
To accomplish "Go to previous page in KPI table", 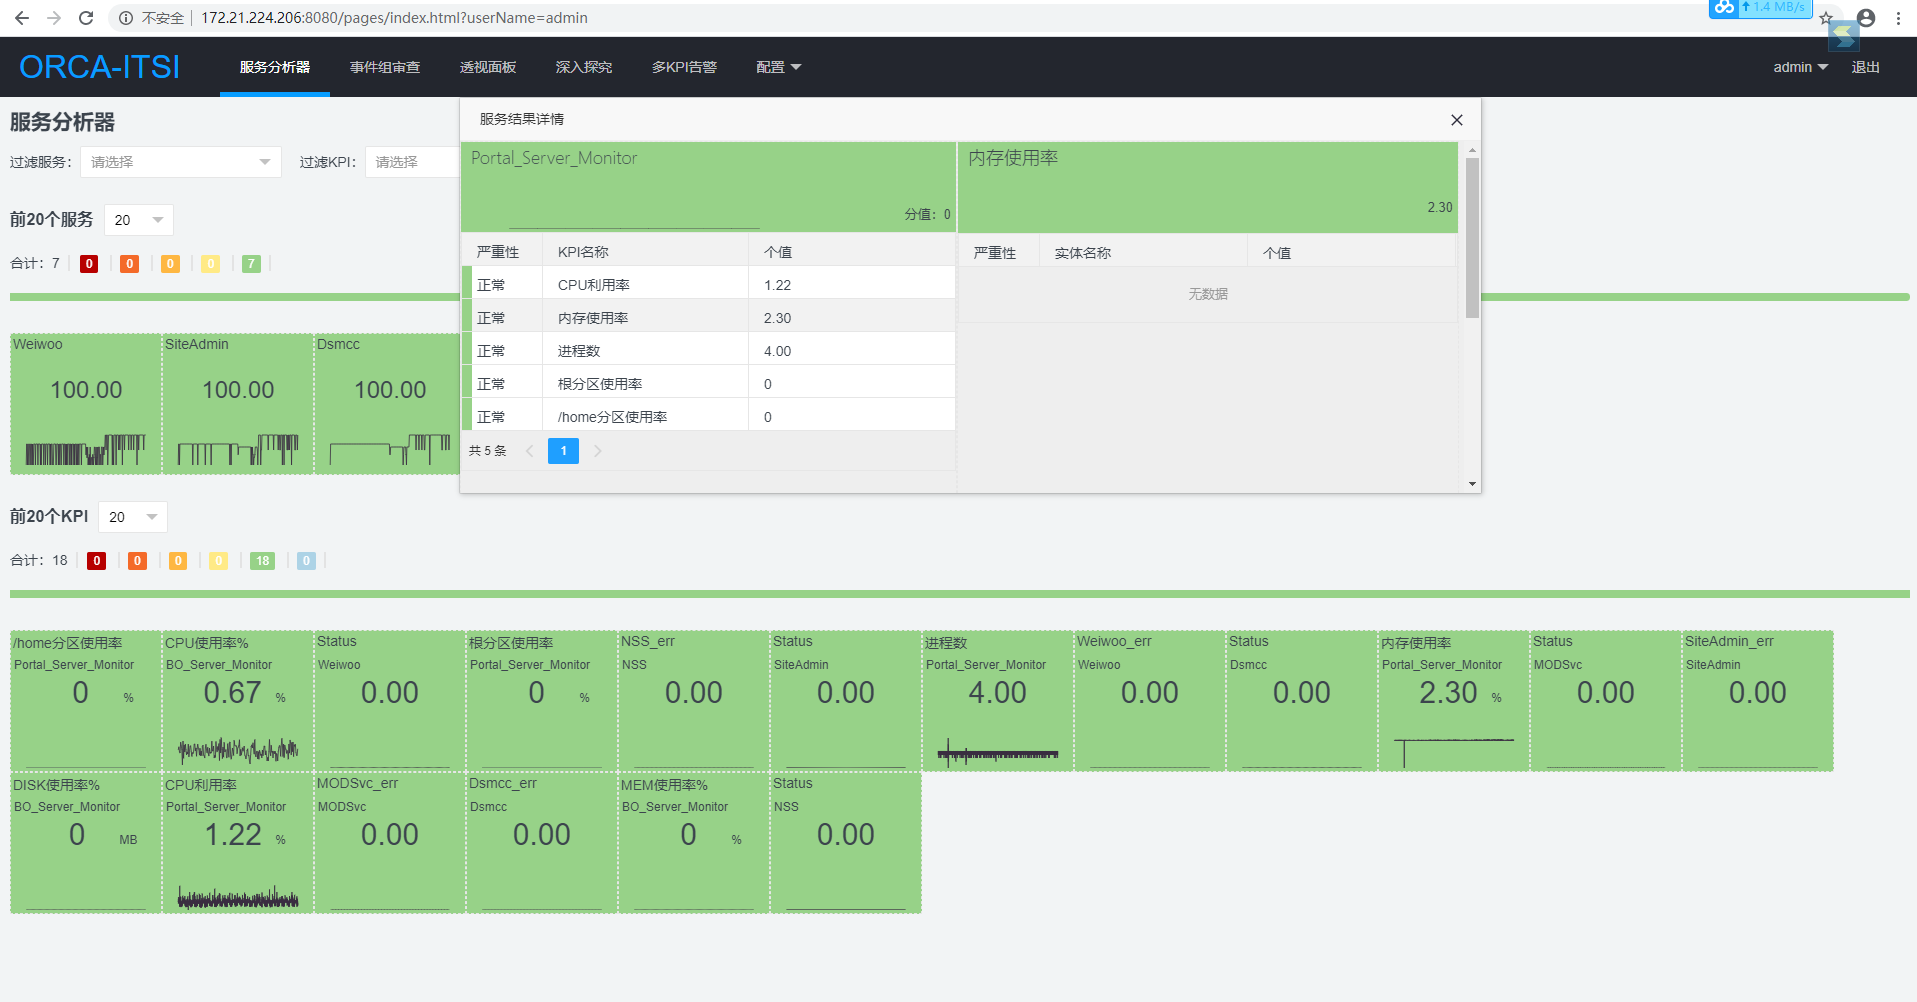I will (x=529, y=451).
